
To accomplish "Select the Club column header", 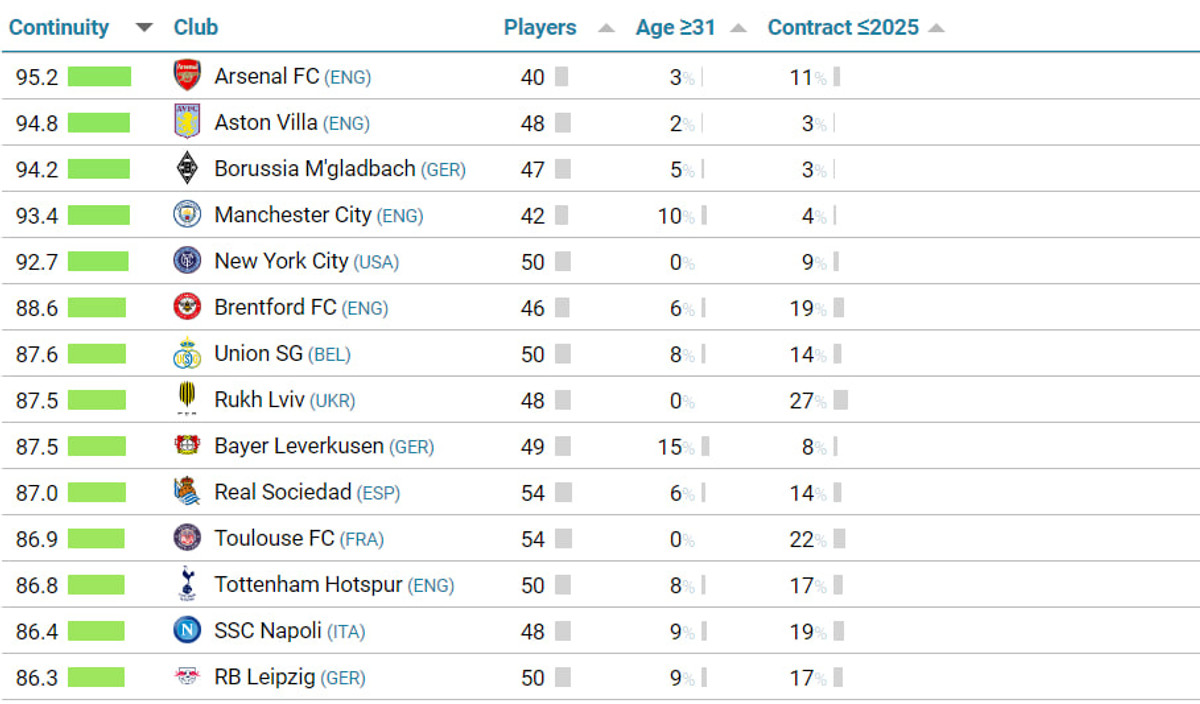I will (196, 27).
